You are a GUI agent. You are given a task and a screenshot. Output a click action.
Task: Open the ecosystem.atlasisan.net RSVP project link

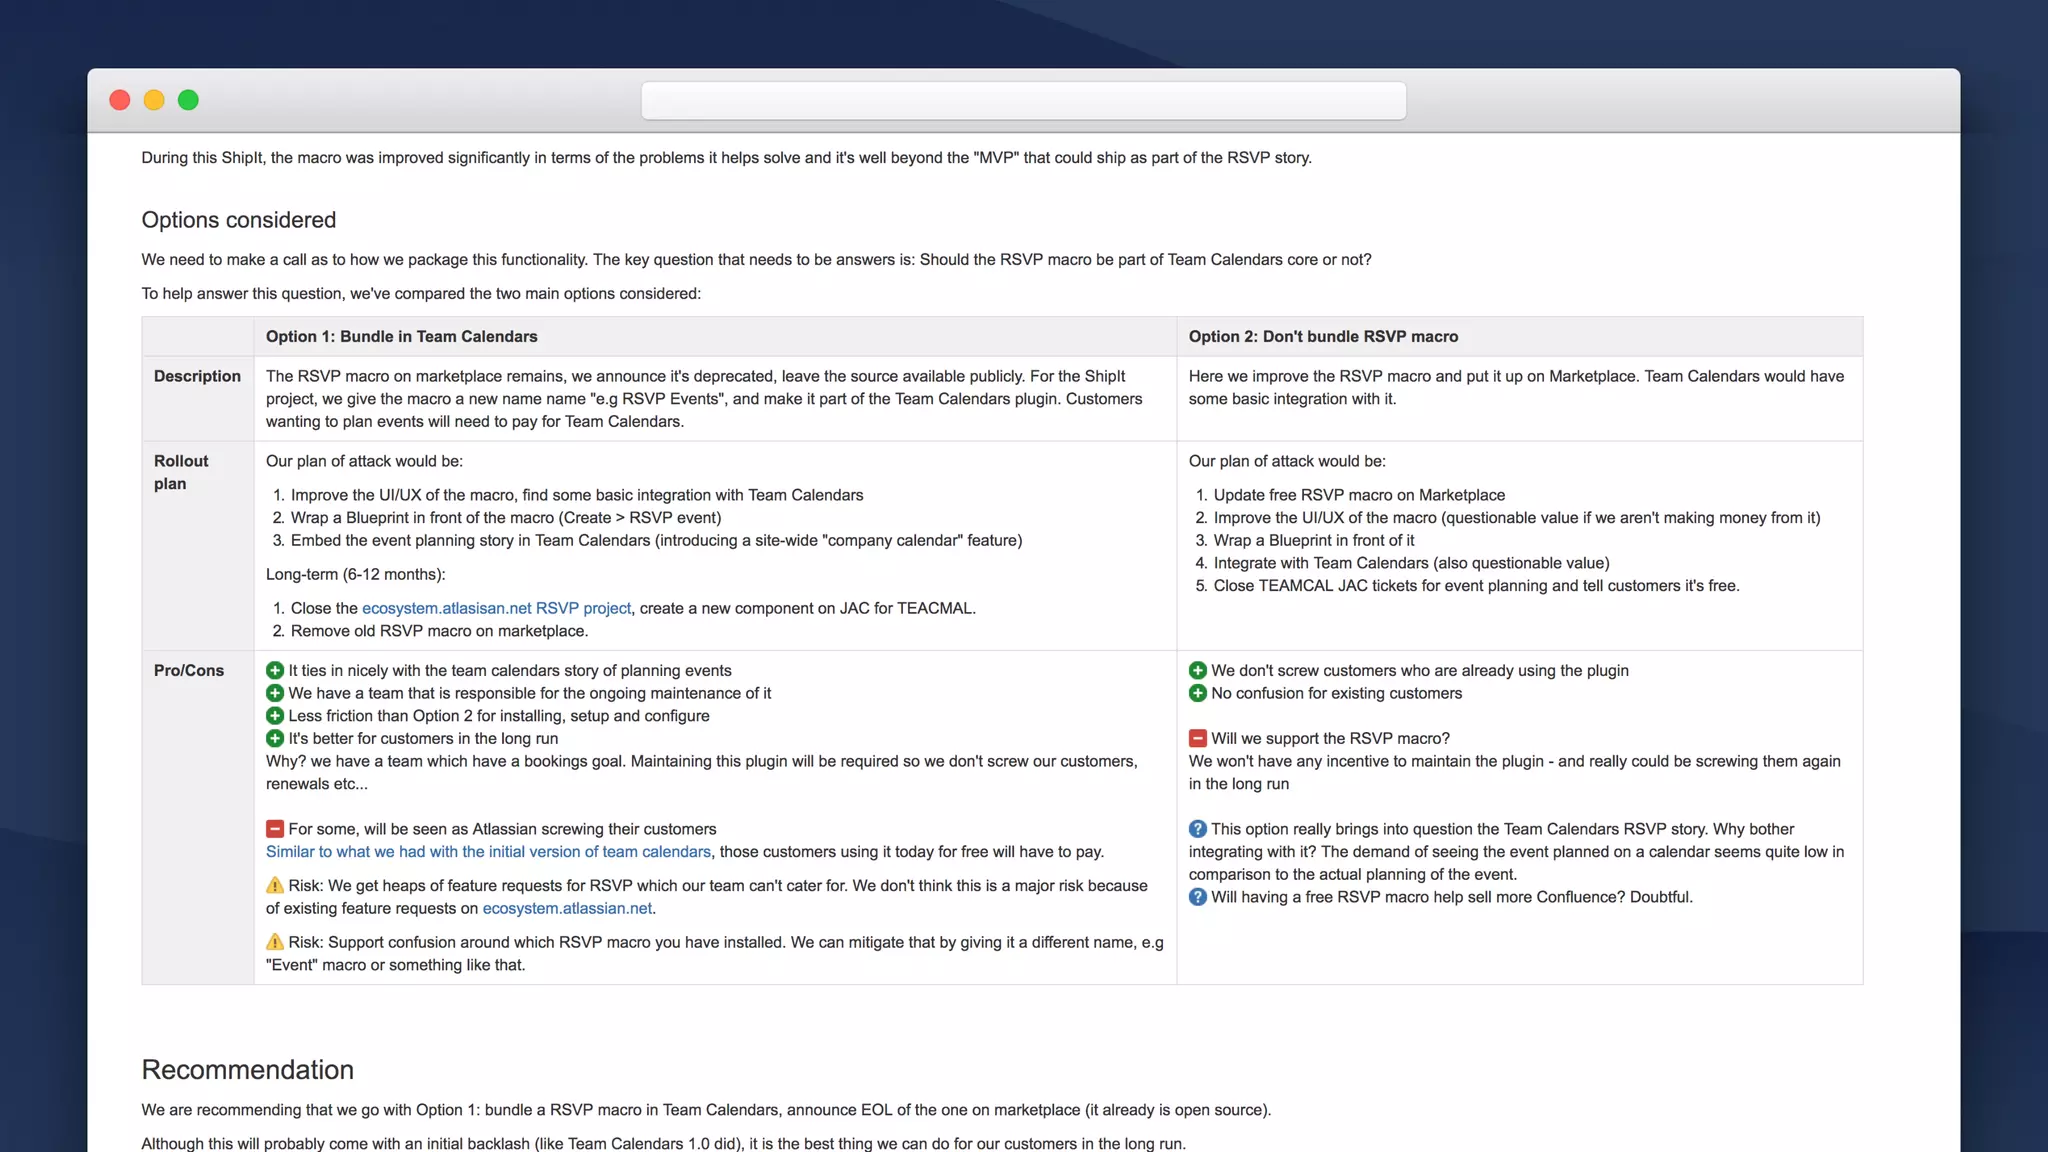tap(496, 608)
